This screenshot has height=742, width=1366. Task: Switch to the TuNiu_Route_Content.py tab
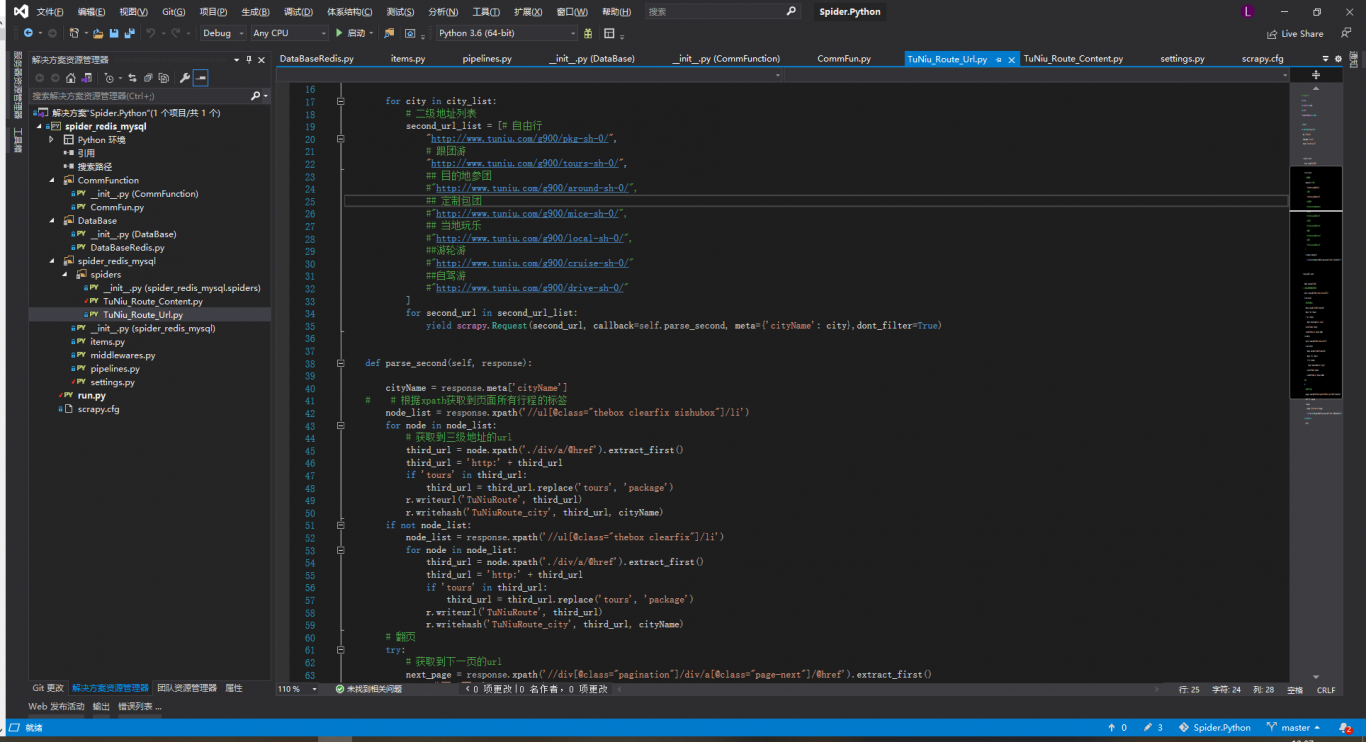pyautogui.click(x=1073, y=59)
